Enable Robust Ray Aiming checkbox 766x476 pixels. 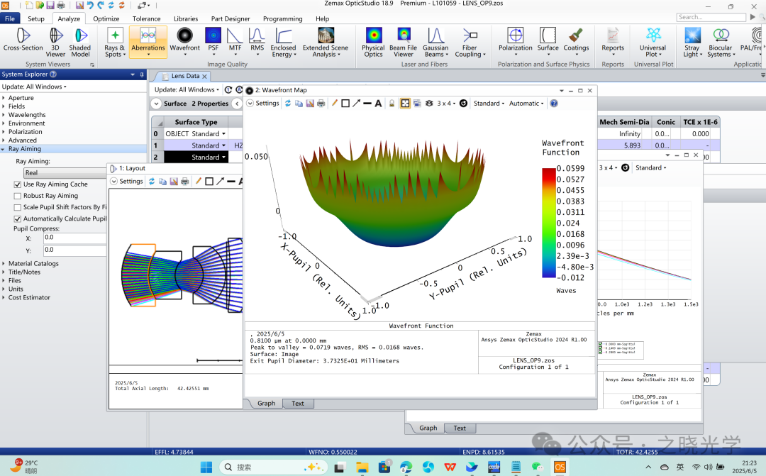tap(17, 196)
